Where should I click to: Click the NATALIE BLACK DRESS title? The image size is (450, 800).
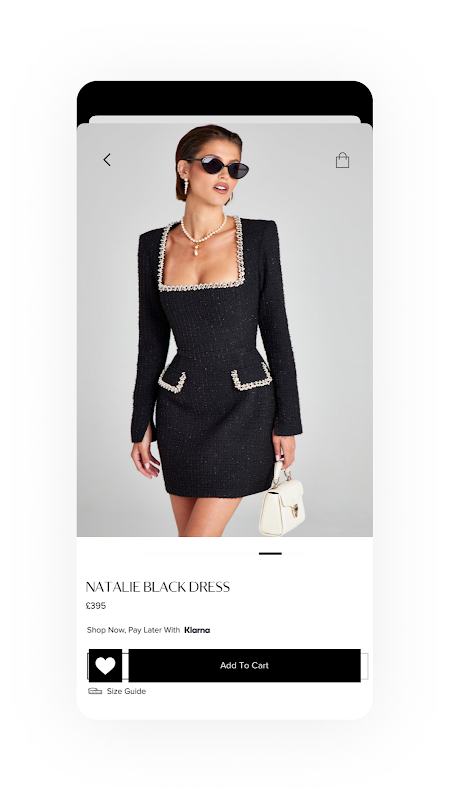point(158,587)
